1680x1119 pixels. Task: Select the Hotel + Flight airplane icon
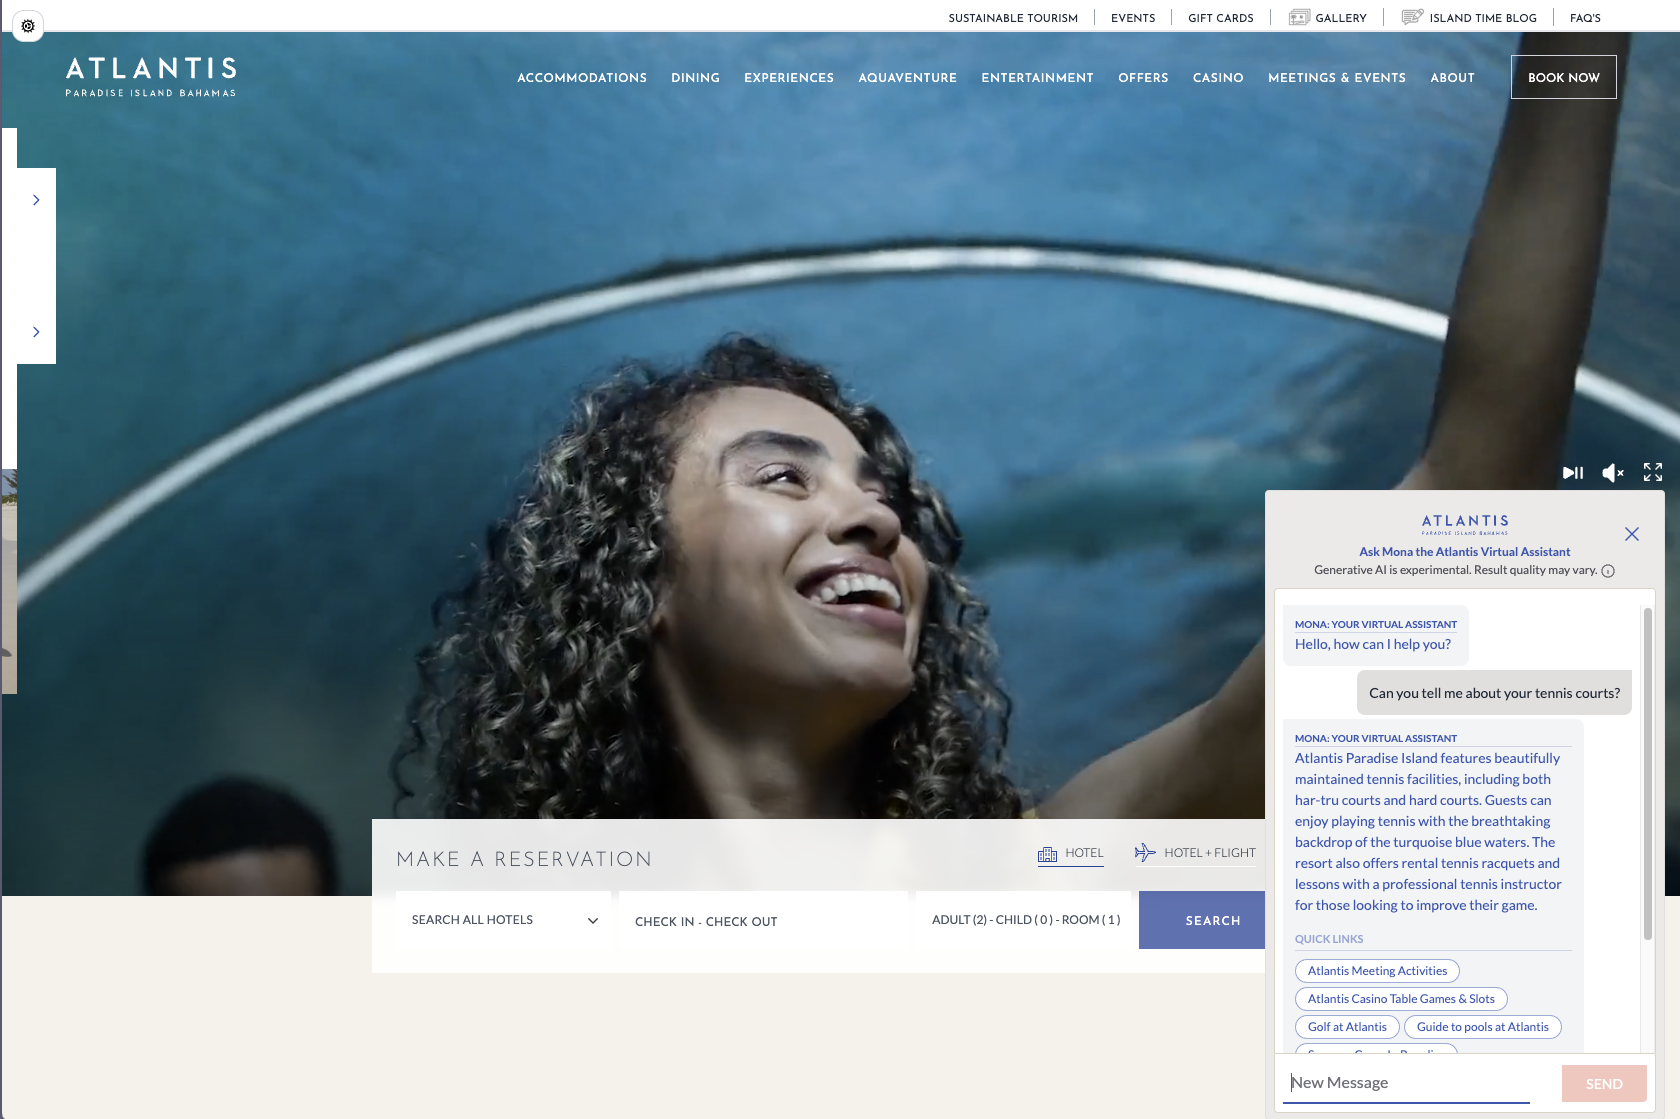[x=1143, y=852]
